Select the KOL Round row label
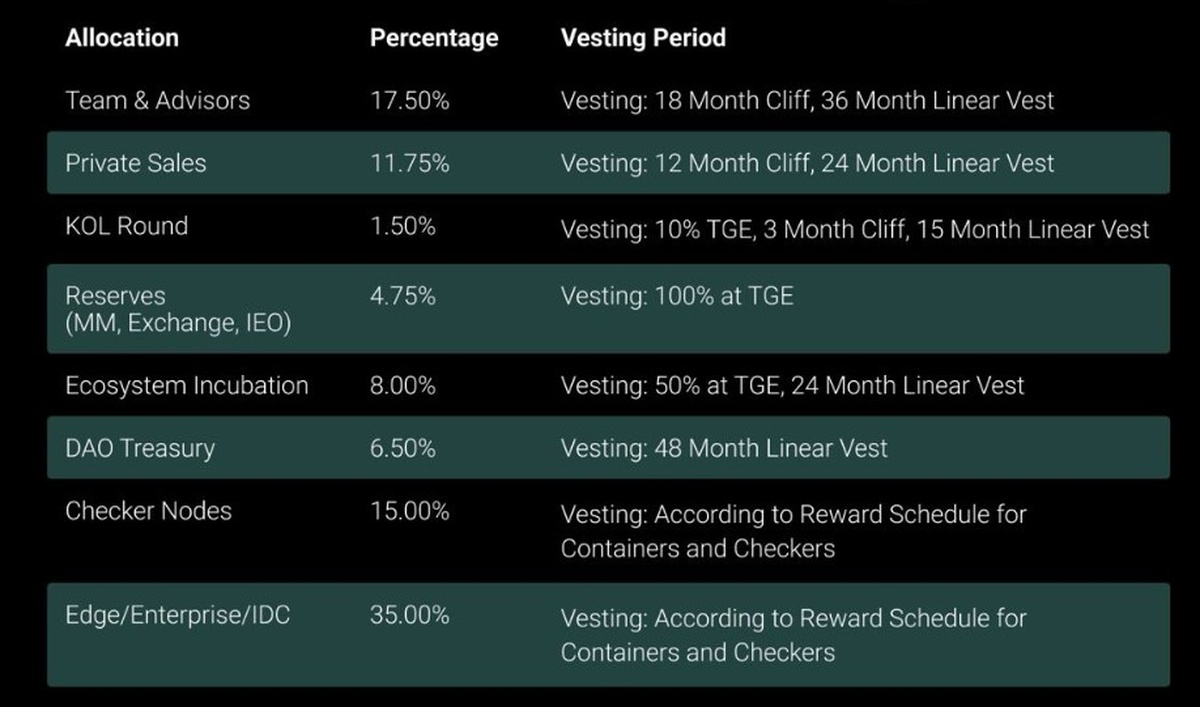1200x707 pixels. [x=127, y=226]
